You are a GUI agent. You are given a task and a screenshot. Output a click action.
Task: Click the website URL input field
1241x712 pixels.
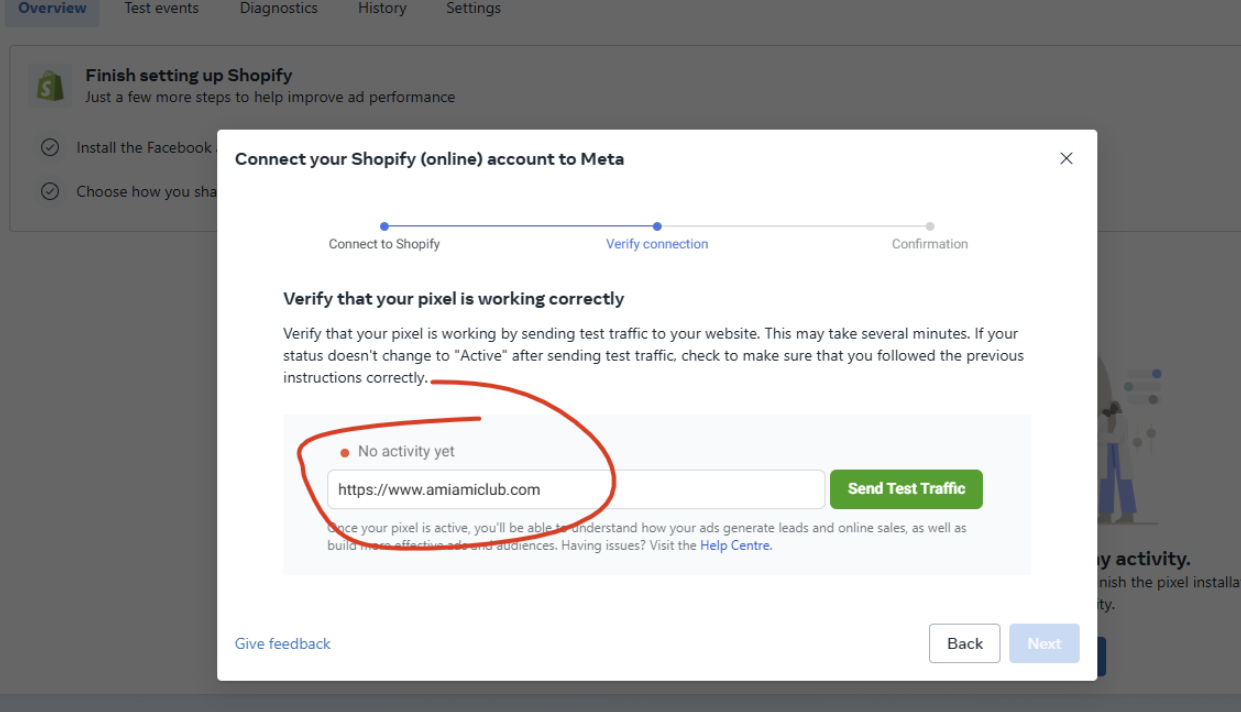[x=575, y=490]
